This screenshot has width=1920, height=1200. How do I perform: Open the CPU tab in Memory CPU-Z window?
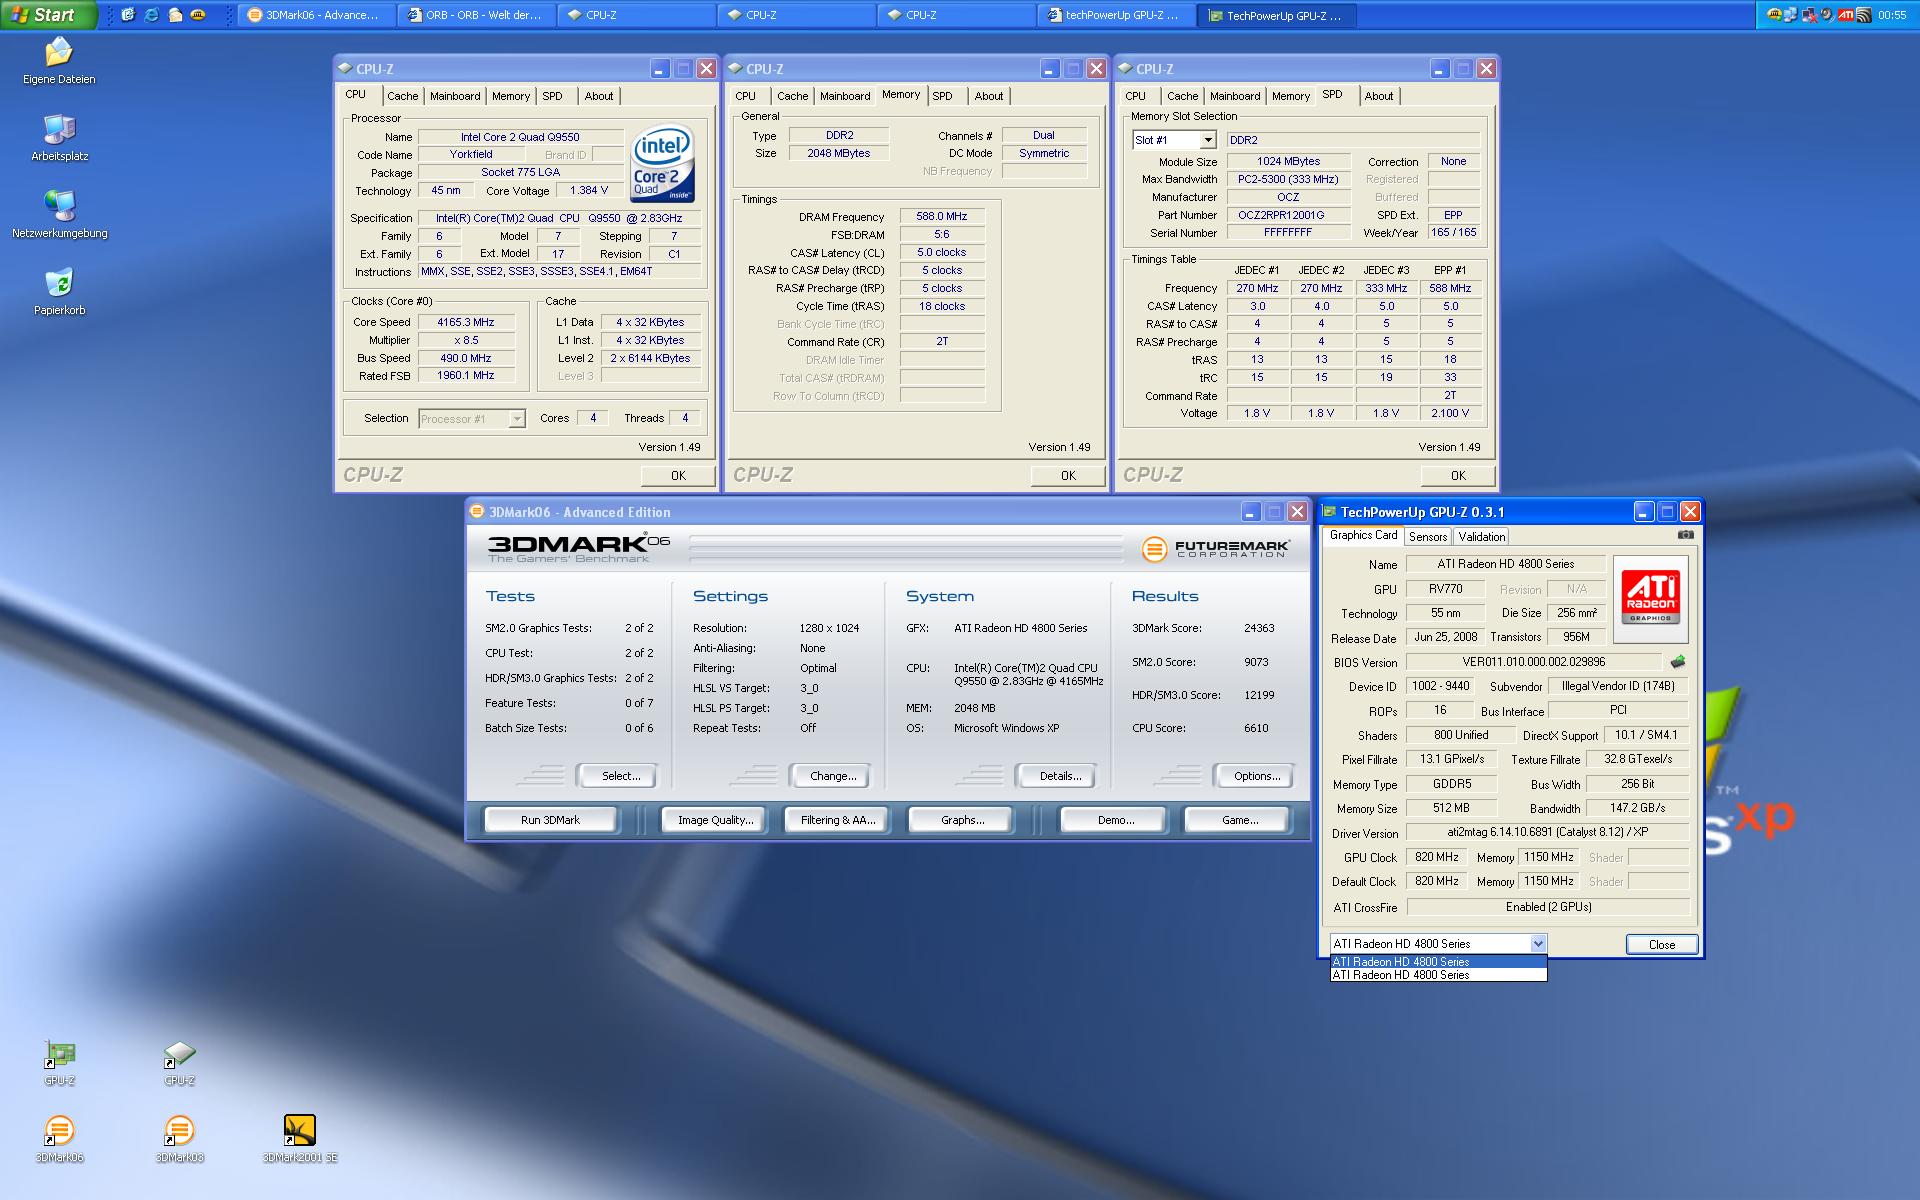pos(745,96)
